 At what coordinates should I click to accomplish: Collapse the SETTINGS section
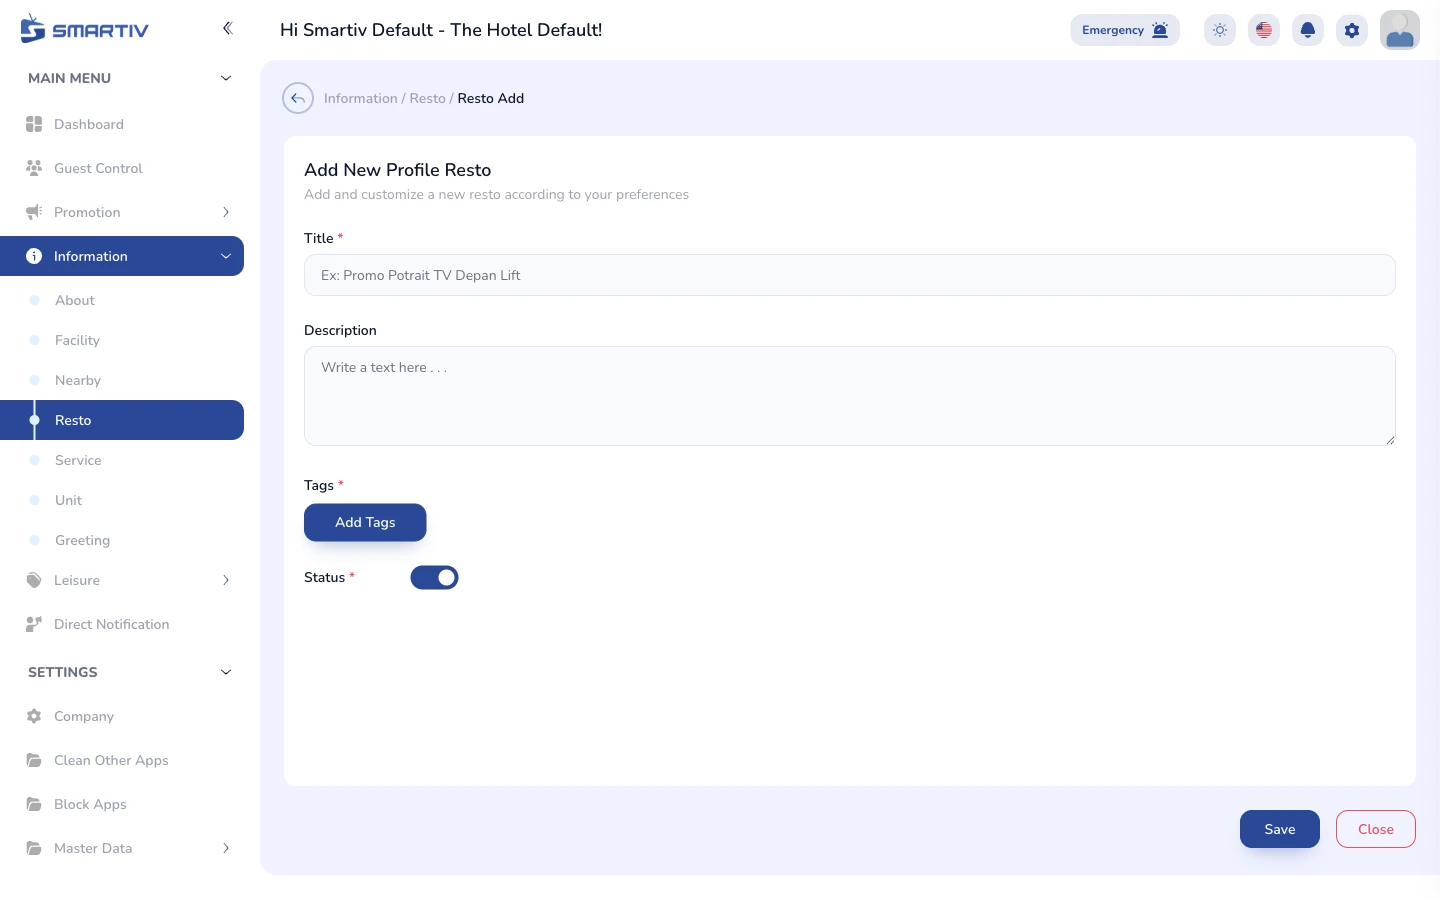pos(226,672)
